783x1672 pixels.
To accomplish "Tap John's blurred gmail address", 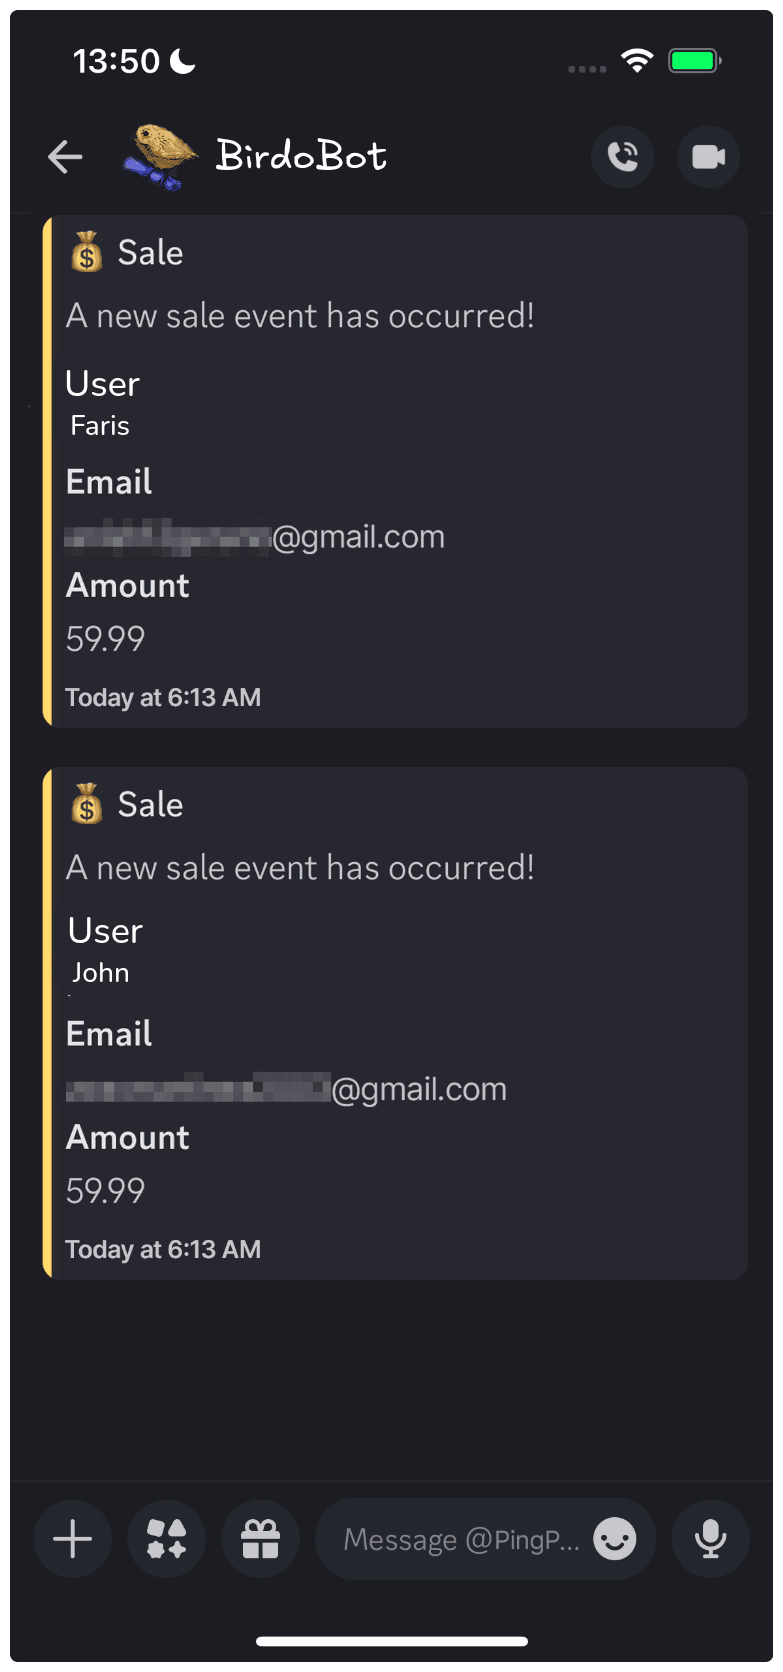I will pos(286,1089).
